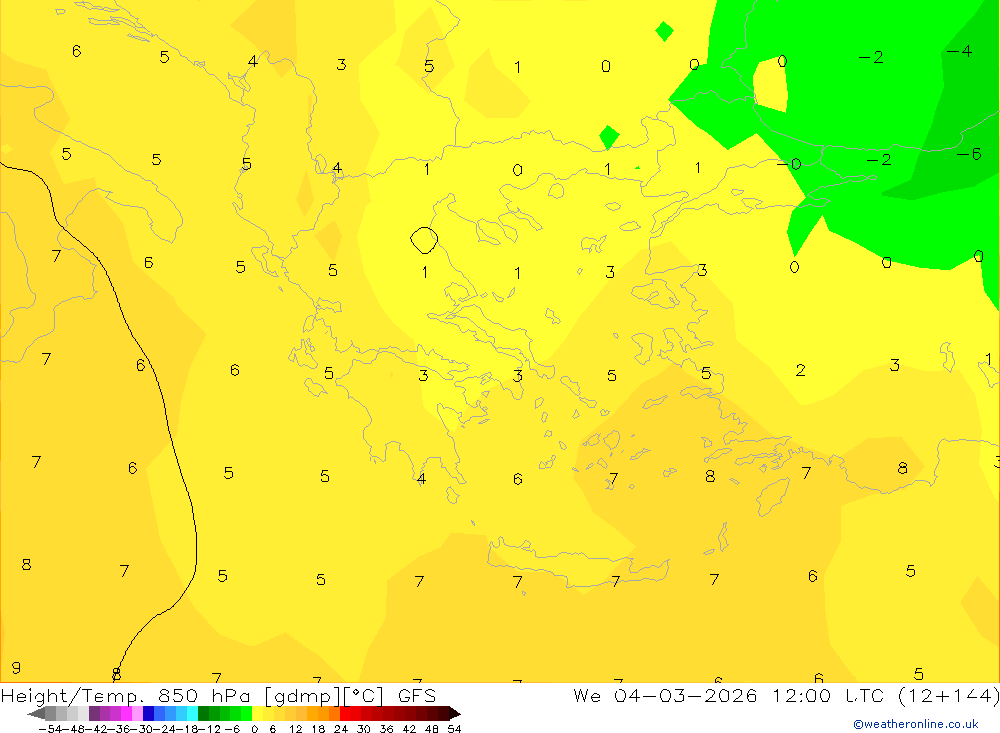Click the '12:00 UTC' time text

(828, 695)
